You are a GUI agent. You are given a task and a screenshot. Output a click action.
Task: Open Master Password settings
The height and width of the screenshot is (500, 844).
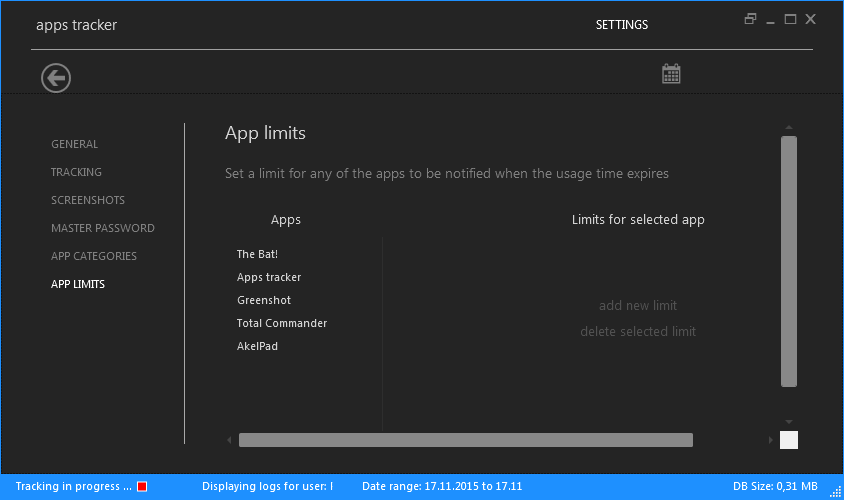[103, 228]
